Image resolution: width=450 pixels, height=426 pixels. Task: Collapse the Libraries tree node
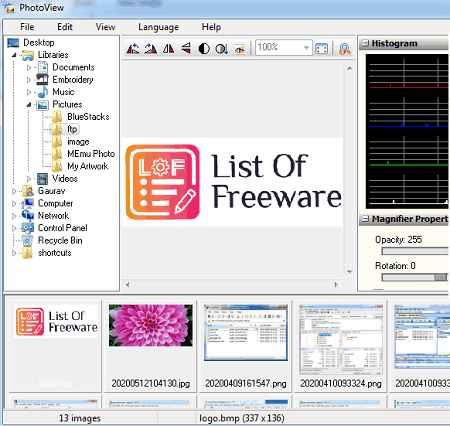click(x=14, y=55)
